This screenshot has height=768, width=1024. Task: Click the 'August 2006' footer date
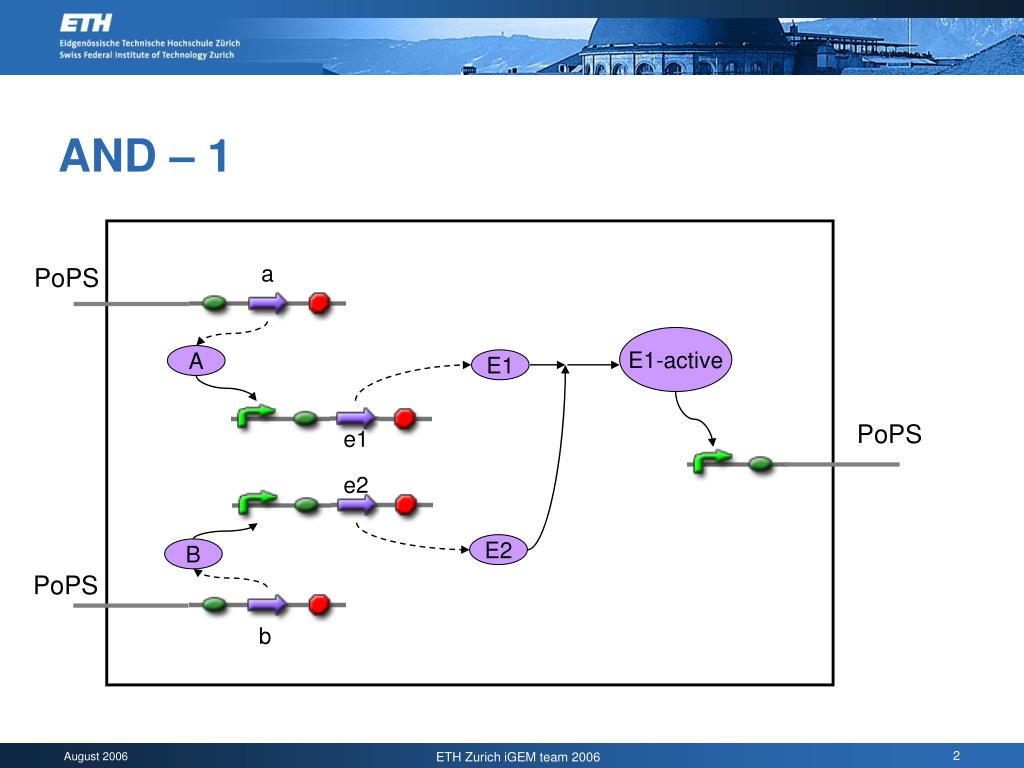[x=96, y=756]
